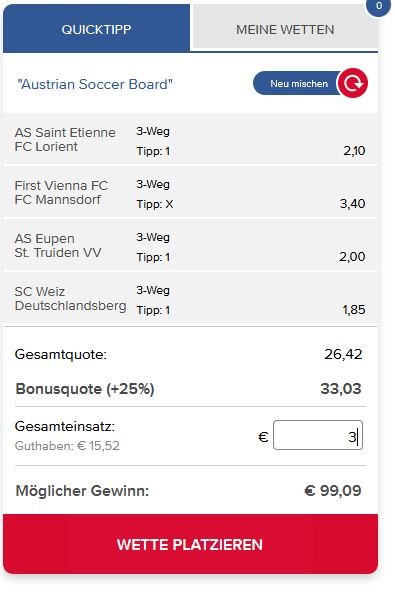Image resolution: width=395 pixels, height=604 pixels.
Task: Select the SC Weiz vs Deutschlandsberg bet
Action: [190, 299]
